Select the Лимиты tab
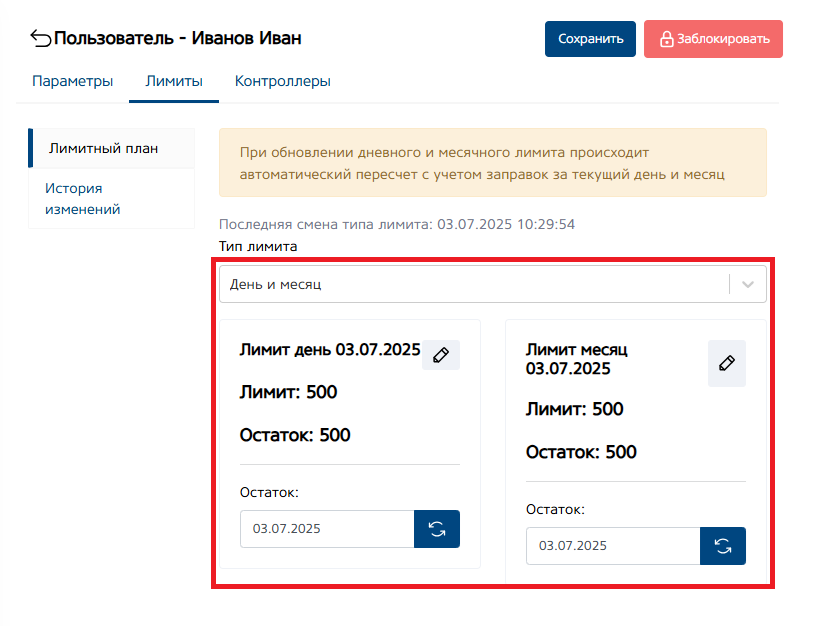This screenshot has width=818, height=626. 174,82
